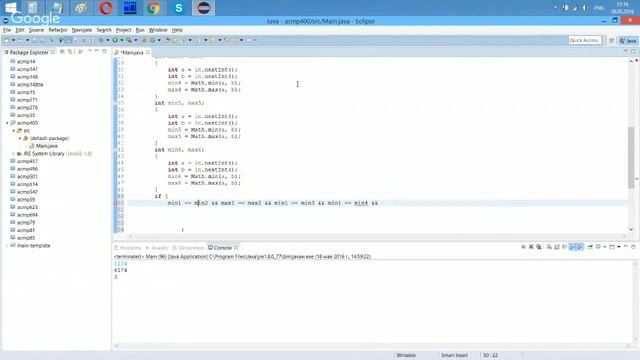Expand the main-template project
Image resolution: width=640 pixels, height=360 pixels.
(x=7, y=246)
